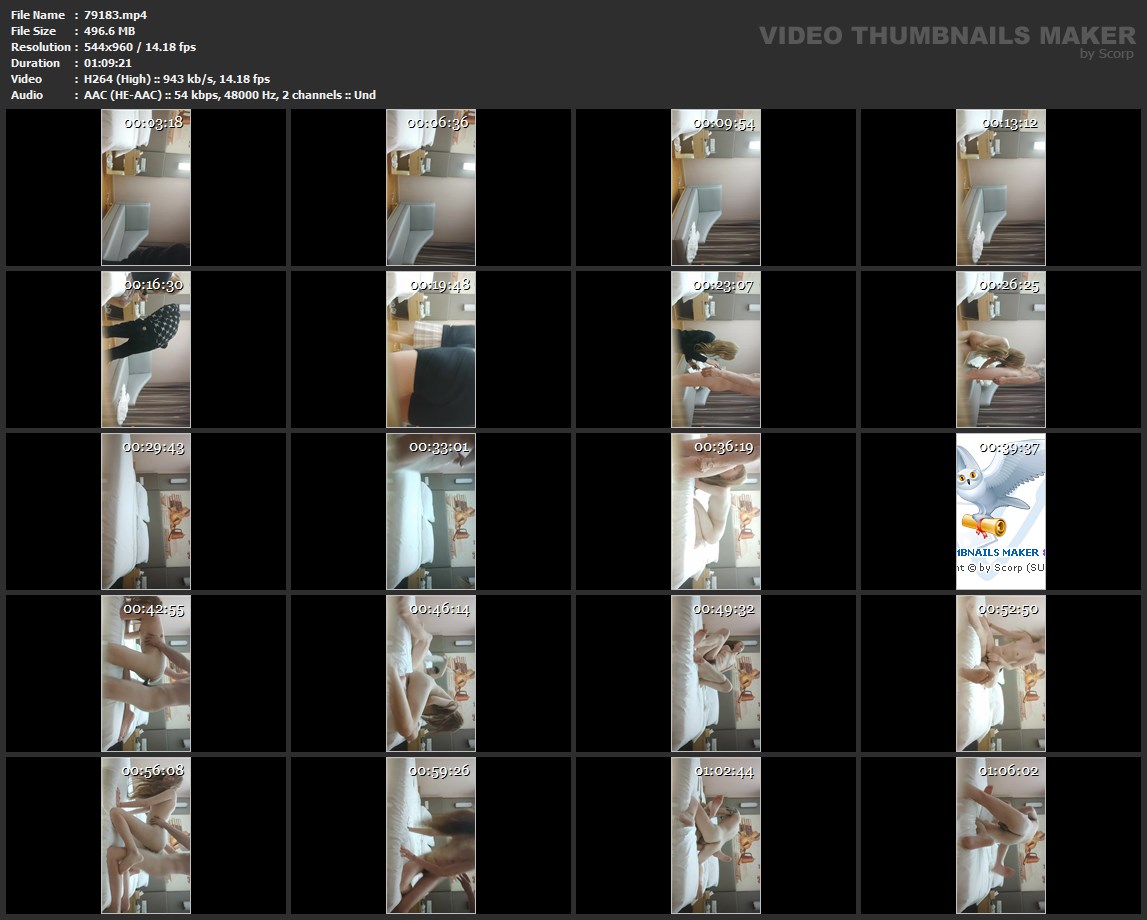This screenshot has height=920, width=1147.
Task: Select the file name 79183.mp4
Action: 116,15
